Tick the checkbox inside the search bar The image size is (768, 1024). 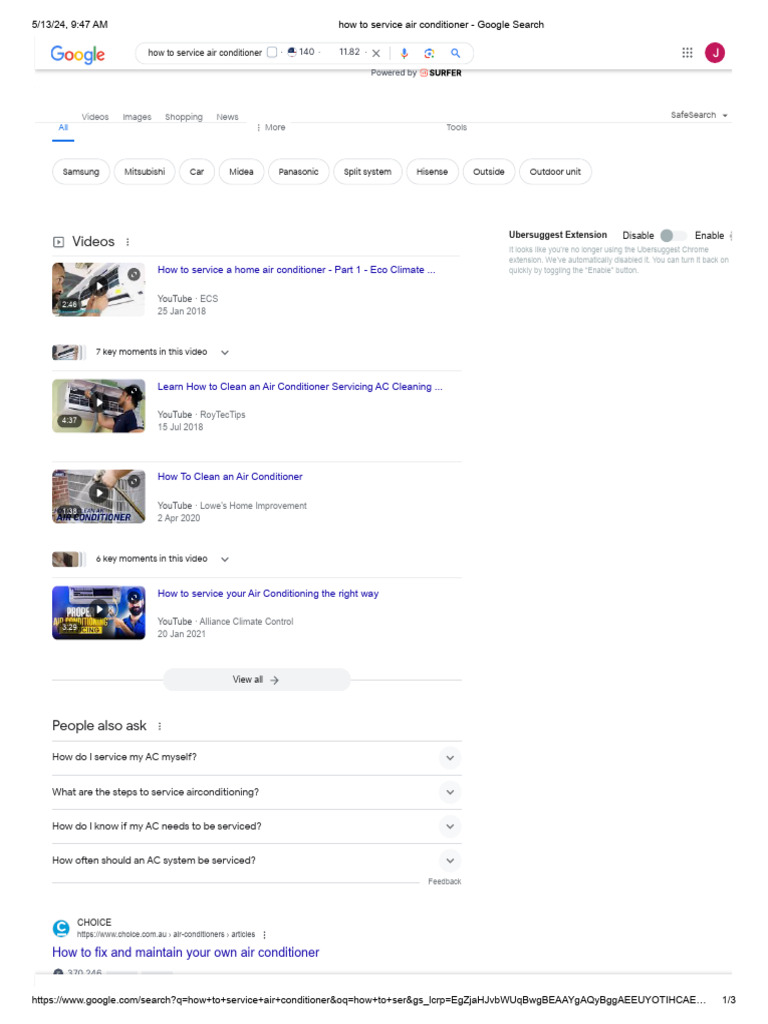coord(272,52)
